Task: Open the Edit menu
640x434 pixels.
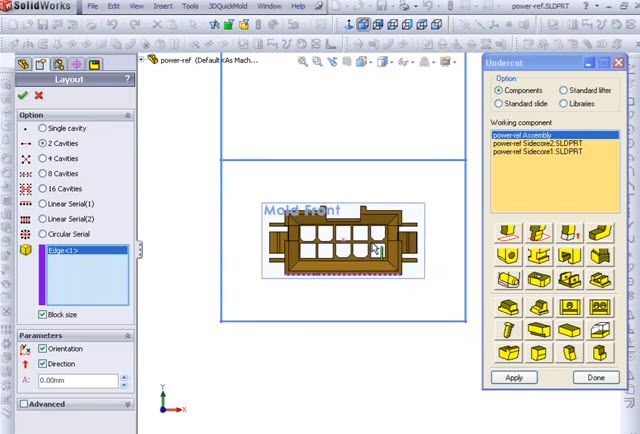Action: click(x=113, y=6)
